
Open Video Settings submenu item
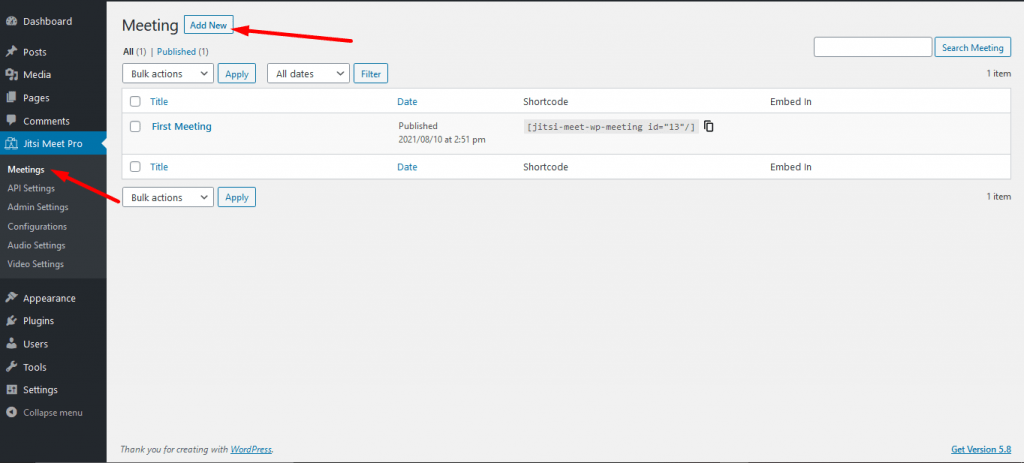36,264
